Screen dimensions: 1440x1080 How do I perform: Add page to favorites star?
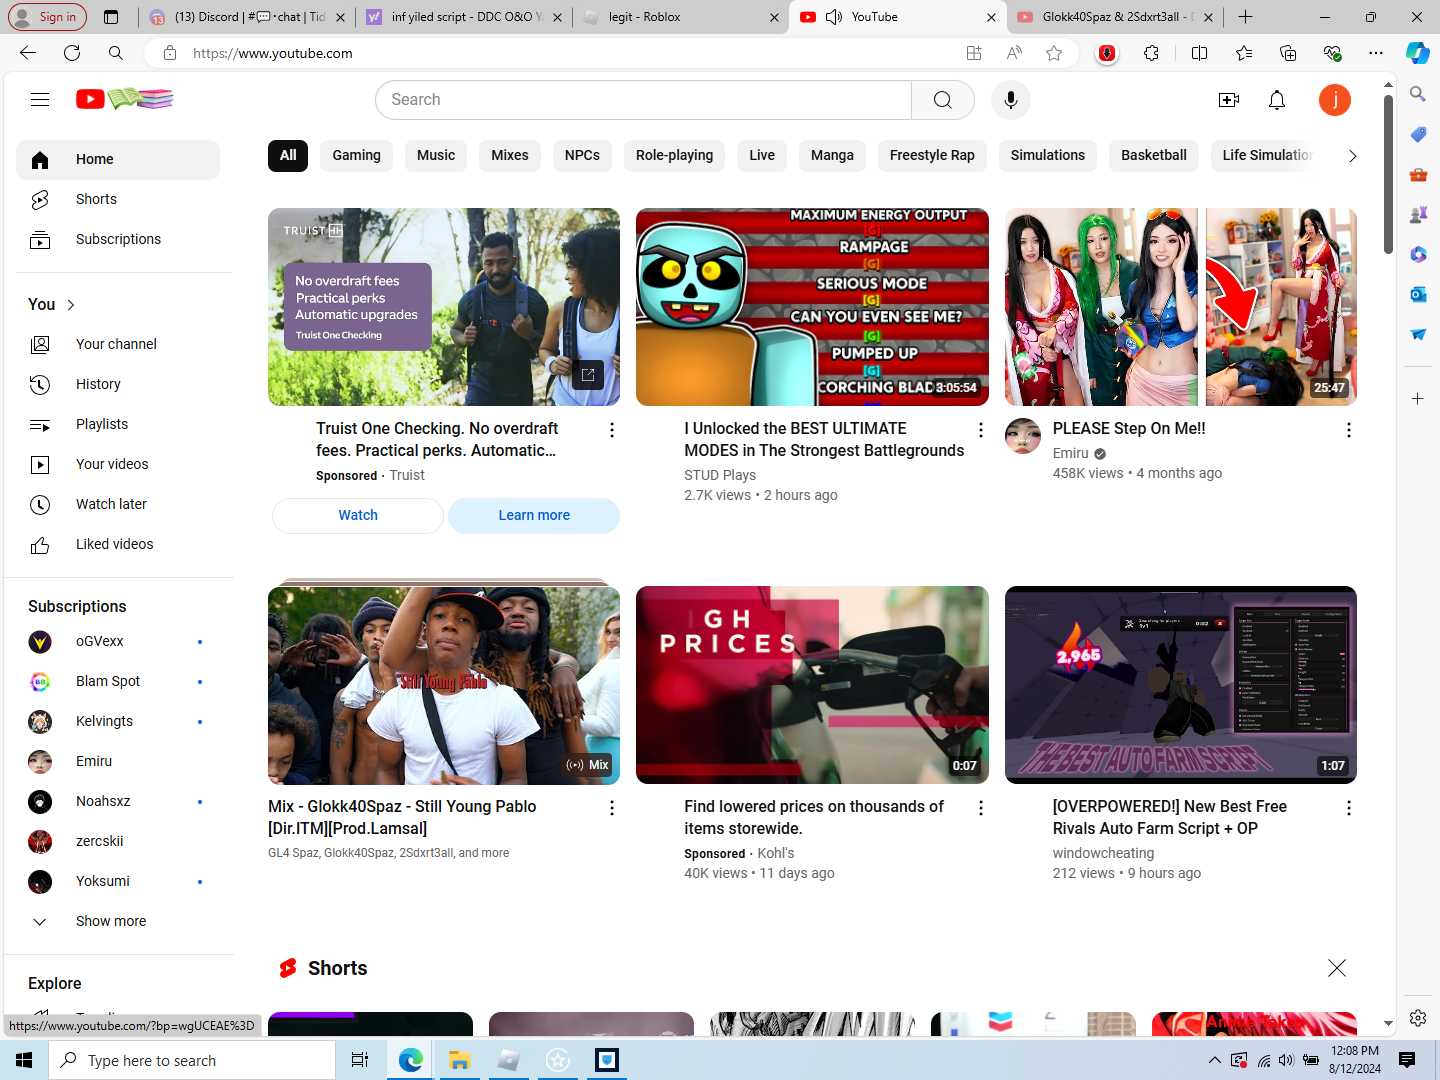point(1054,53)
